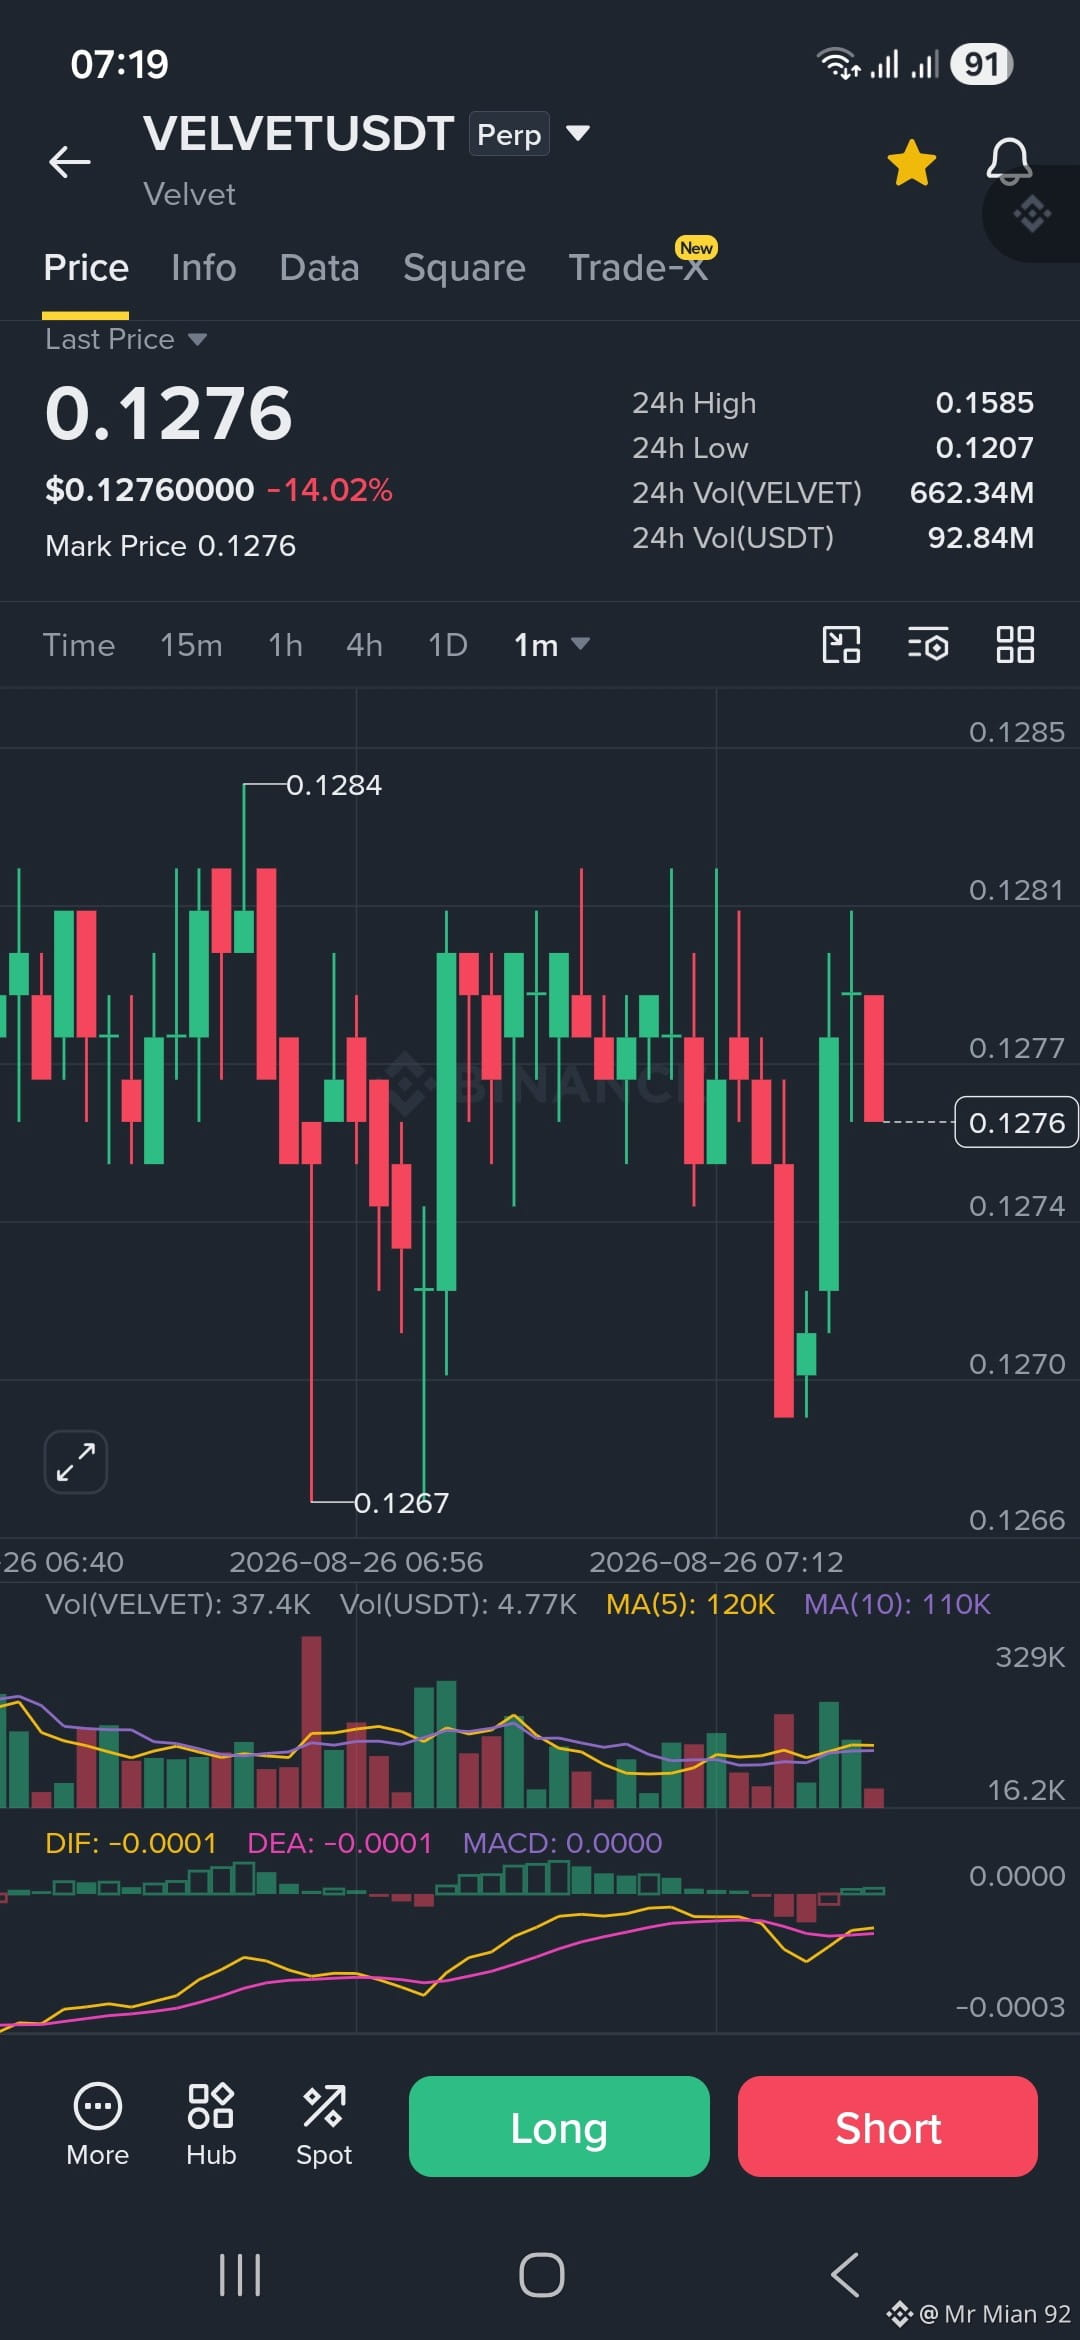Tap the 24h Vol(USDT) value 92.84M
The width and height of the screenshot is (1080, 2340).
click(x=980, y=538)
